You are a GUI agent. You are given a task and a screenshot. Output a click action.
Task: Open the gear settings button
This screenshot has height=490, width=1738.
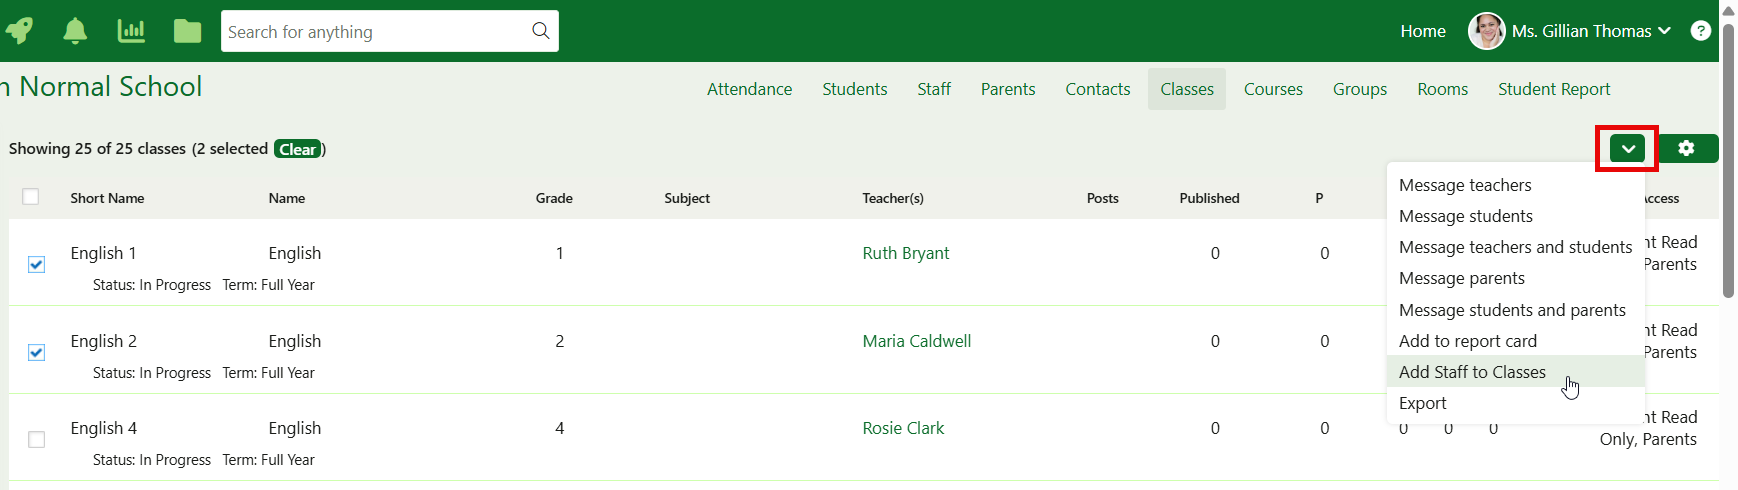(x=1686, y=149)
